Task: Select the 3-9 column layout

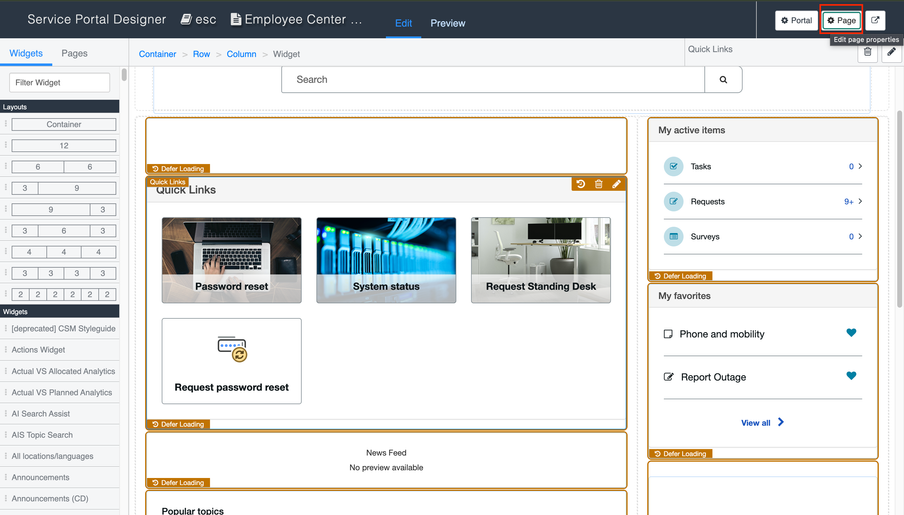Action: pos(63,188)
